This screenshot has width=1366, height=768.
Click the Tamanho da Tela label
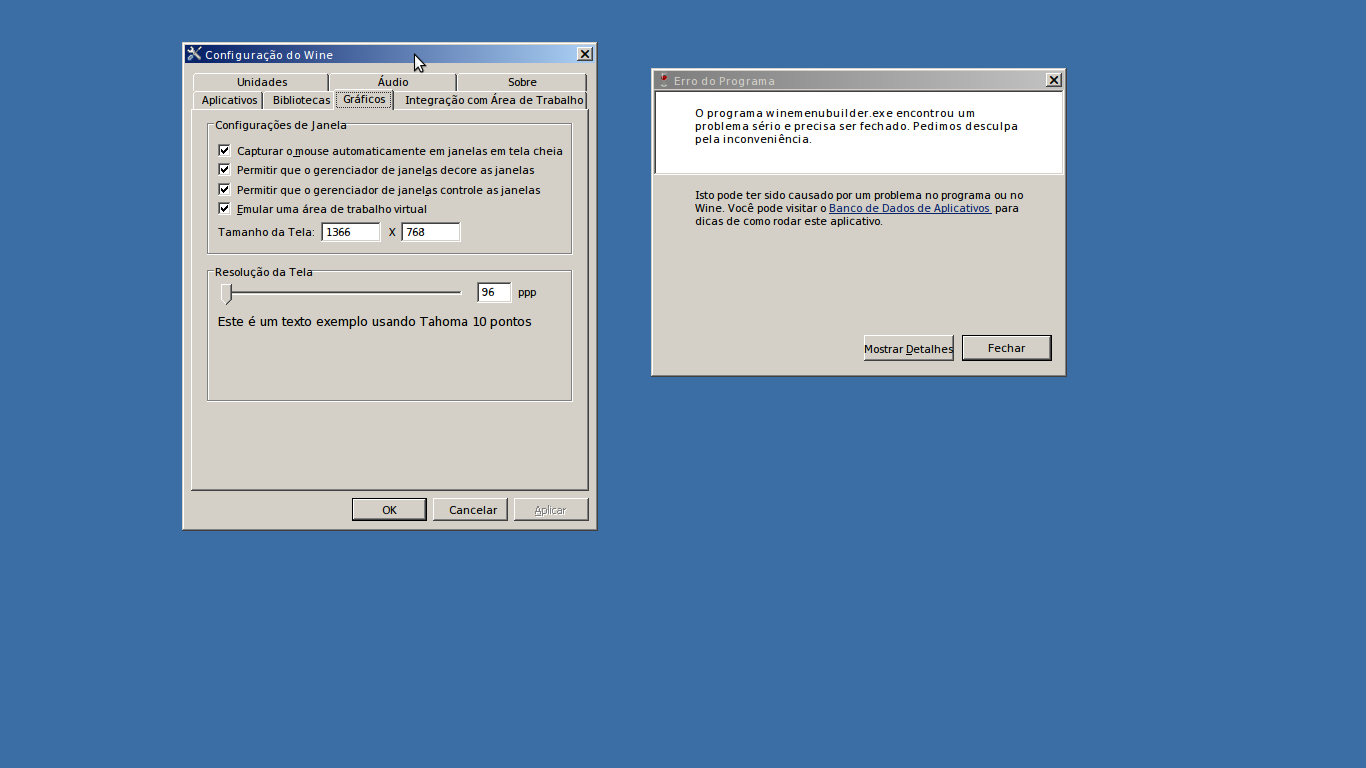point(266,232)
